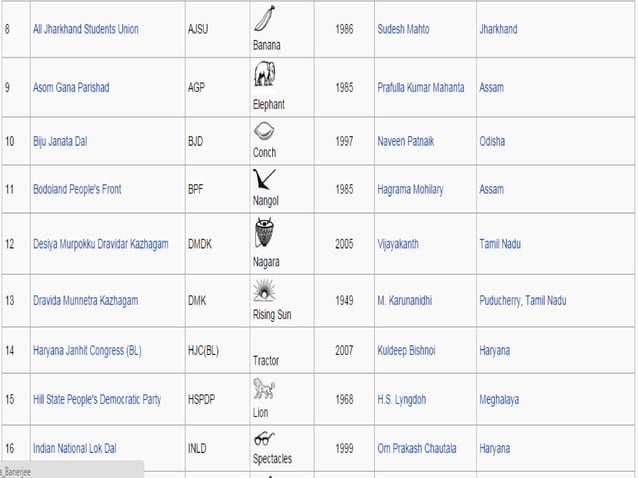Open the Rising Sun symbol image

click(264, 290)
